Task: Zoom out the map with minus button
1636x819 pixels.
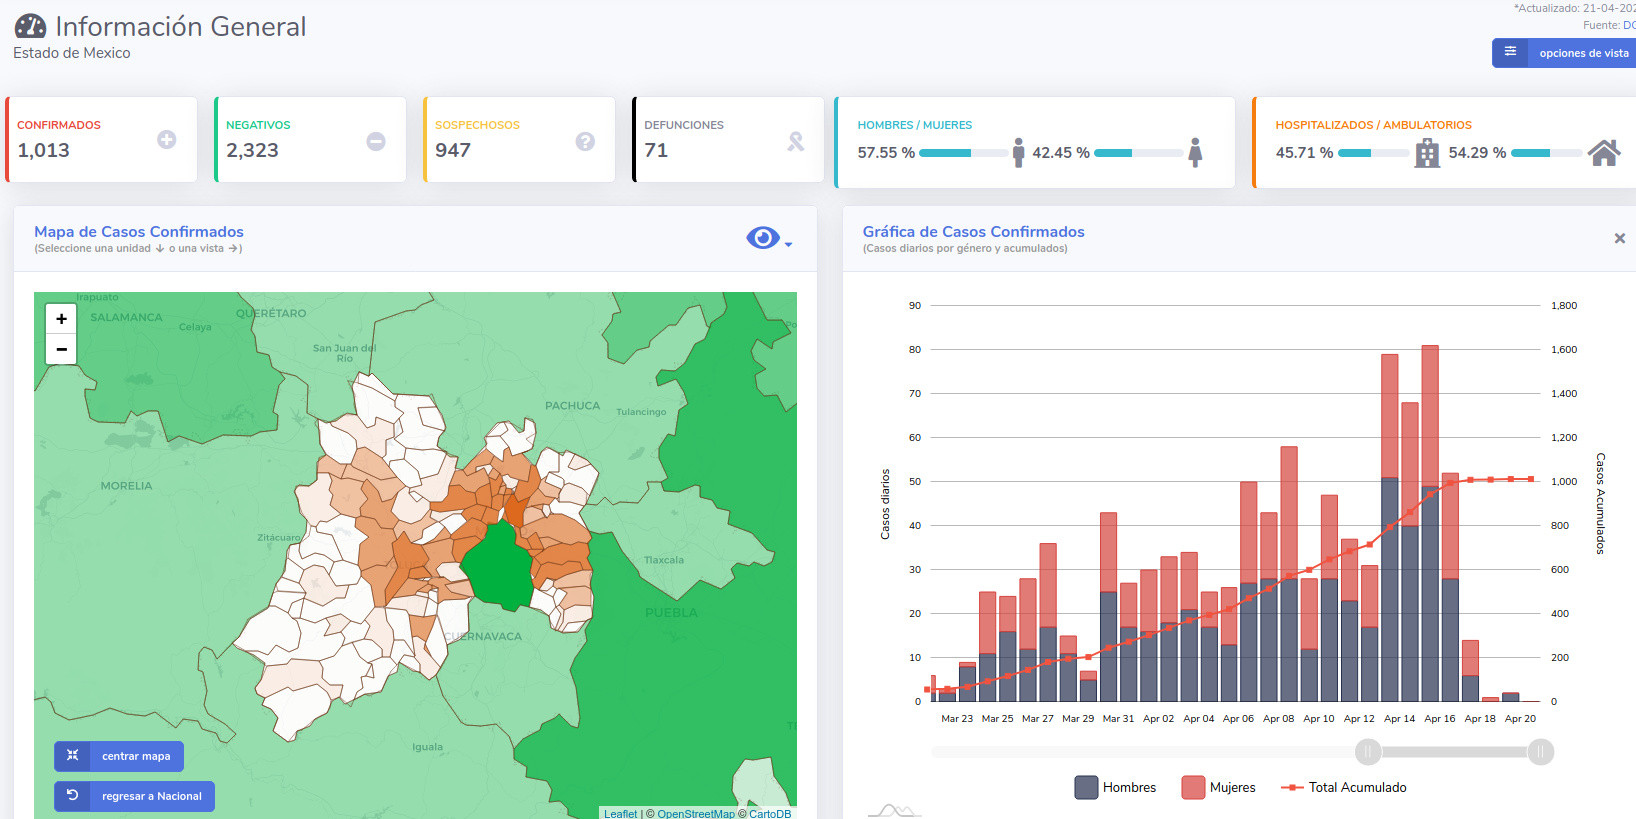Action: point(61,349)
